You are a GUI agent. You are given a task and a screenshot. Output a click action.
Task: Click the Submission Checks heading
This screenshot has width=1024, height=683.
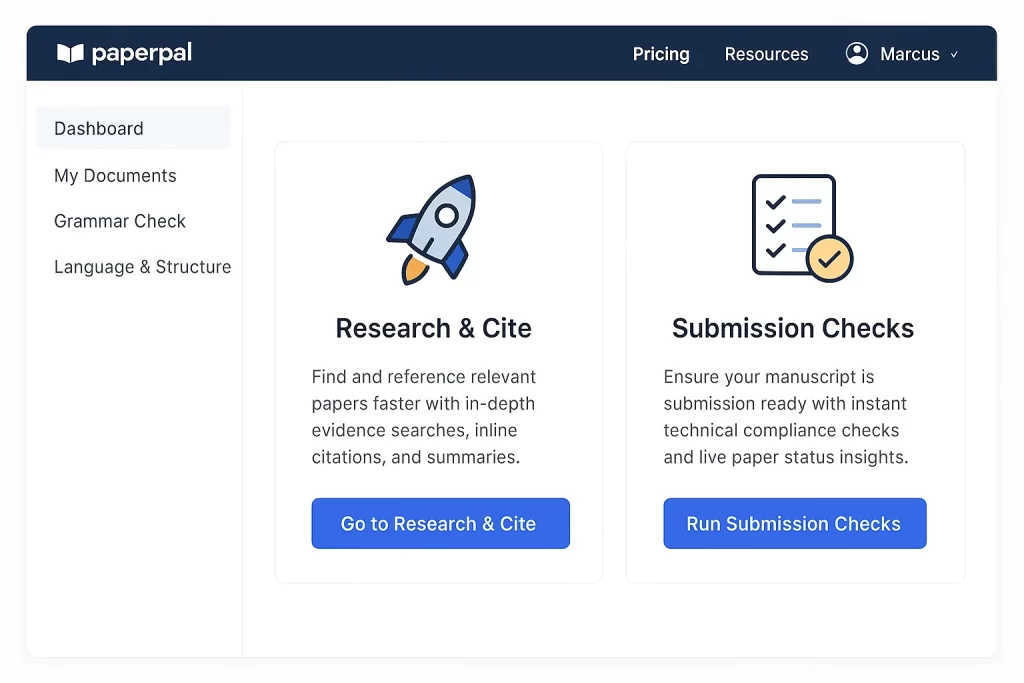coord(793,328)
